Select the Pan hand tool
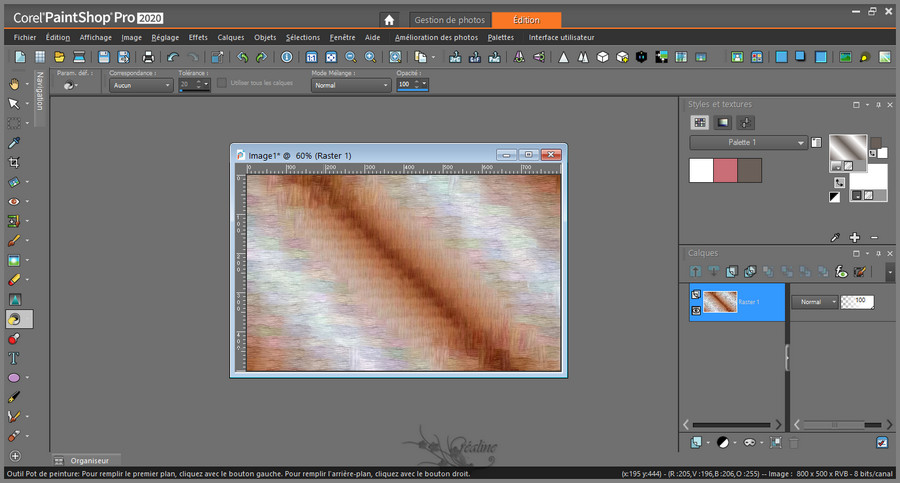This screenshot has width=900, height=483. click(x=14, y=84)
